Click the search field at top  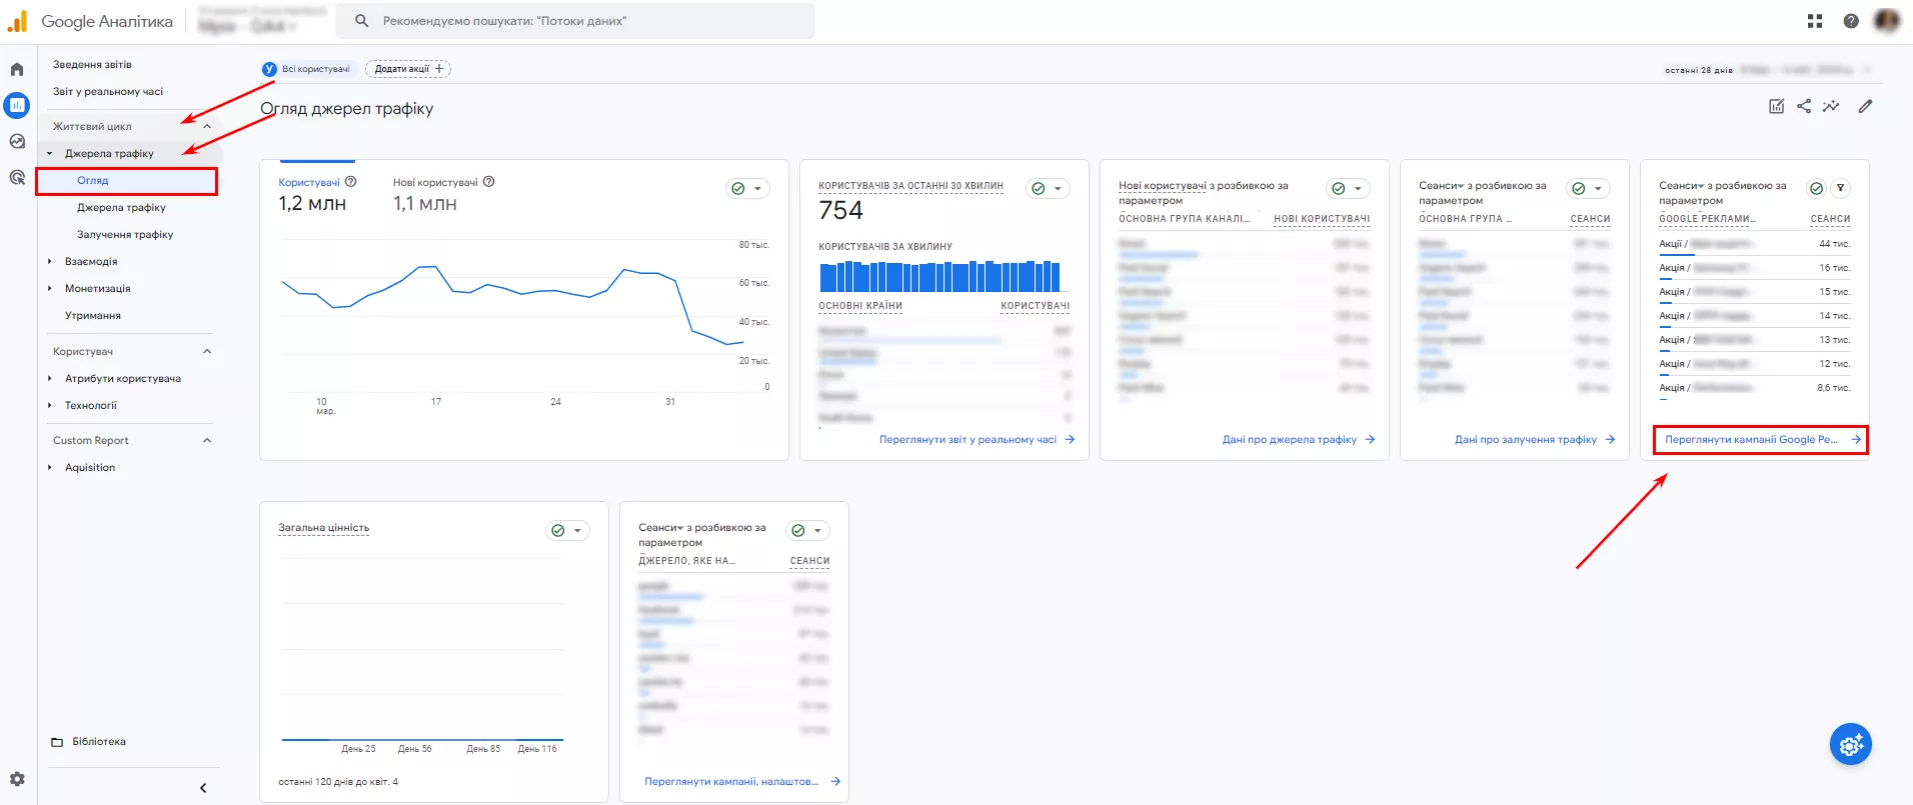point(575,21)
